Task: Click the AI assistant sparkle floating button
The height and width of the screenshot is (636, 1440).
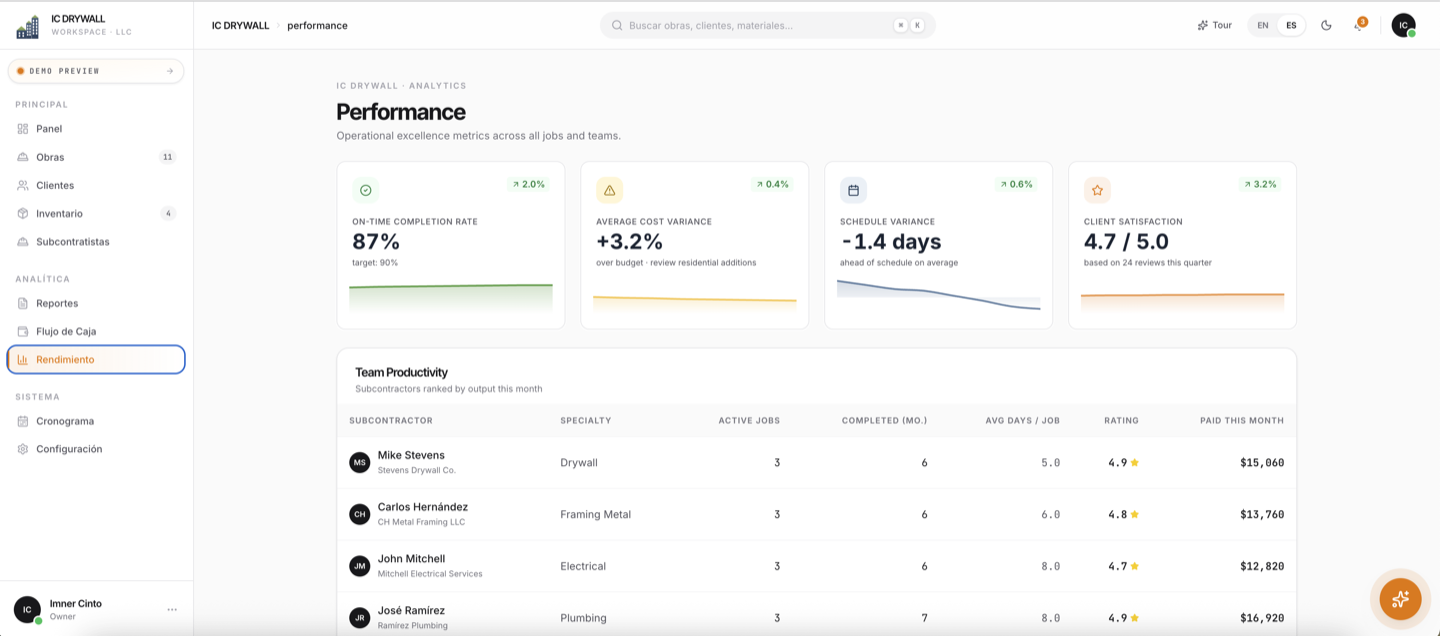Action: pyautogui.click(x=1400, y=599)
